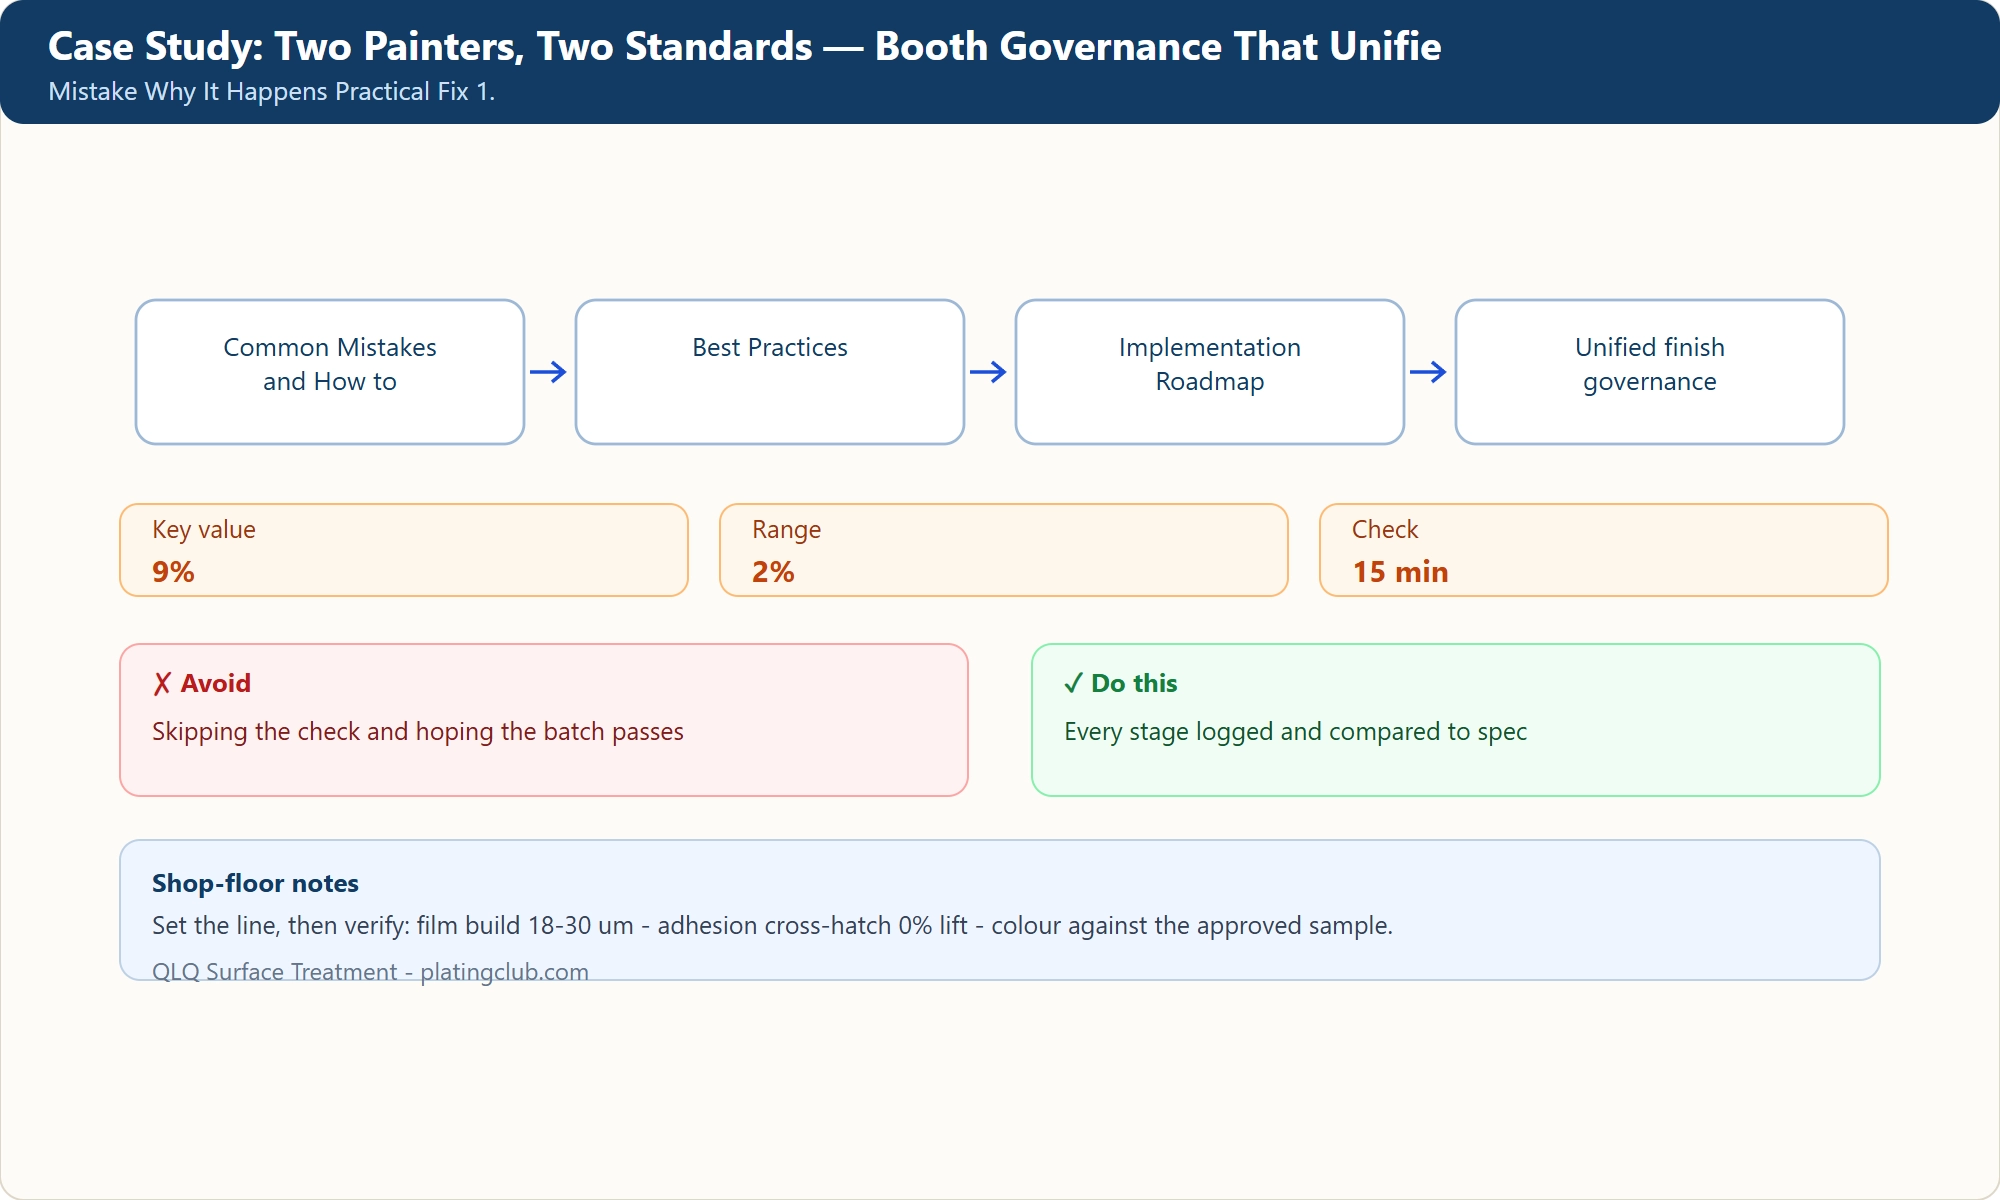Click the Common Mistakes and How to box
The image size is (2000, 1200).
click(x=330, y=372)
